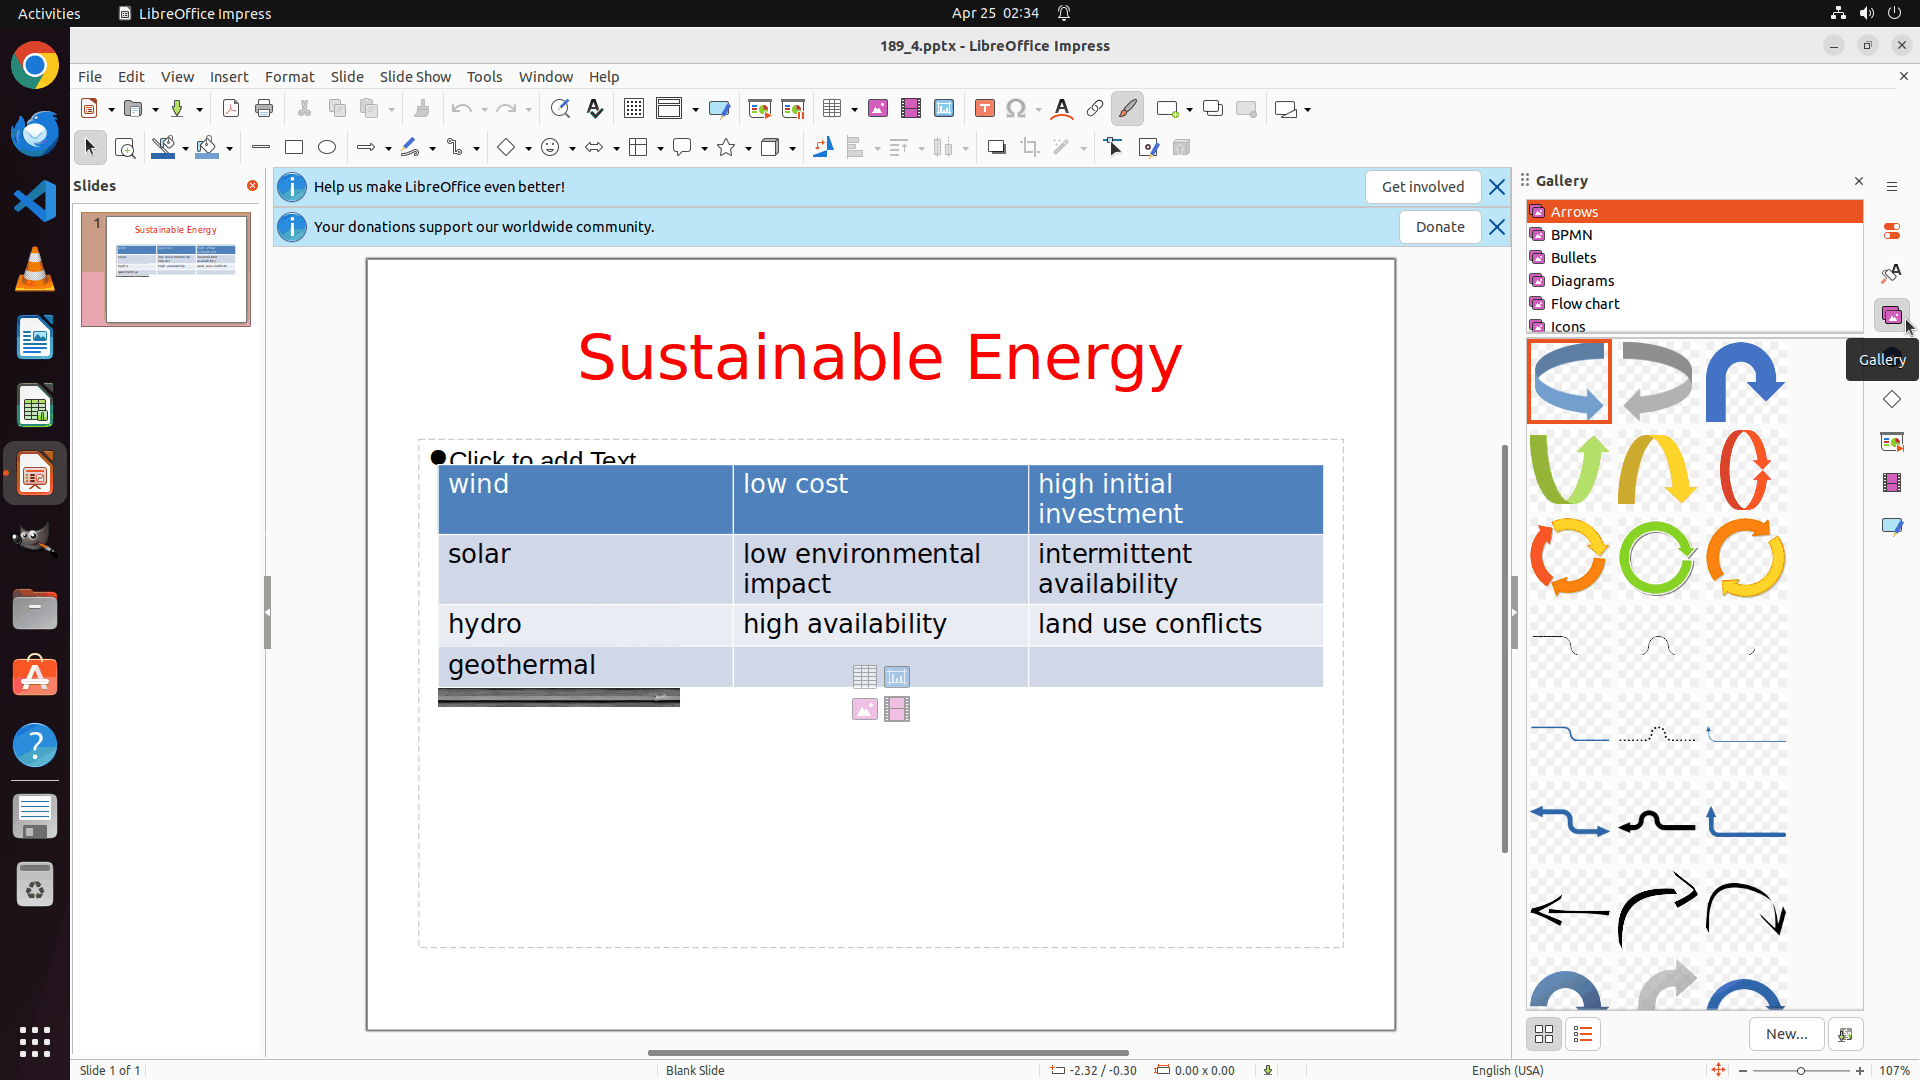Insert a special character symbol
Screen dimensions: 1920x1080
tap(1016, 109)
